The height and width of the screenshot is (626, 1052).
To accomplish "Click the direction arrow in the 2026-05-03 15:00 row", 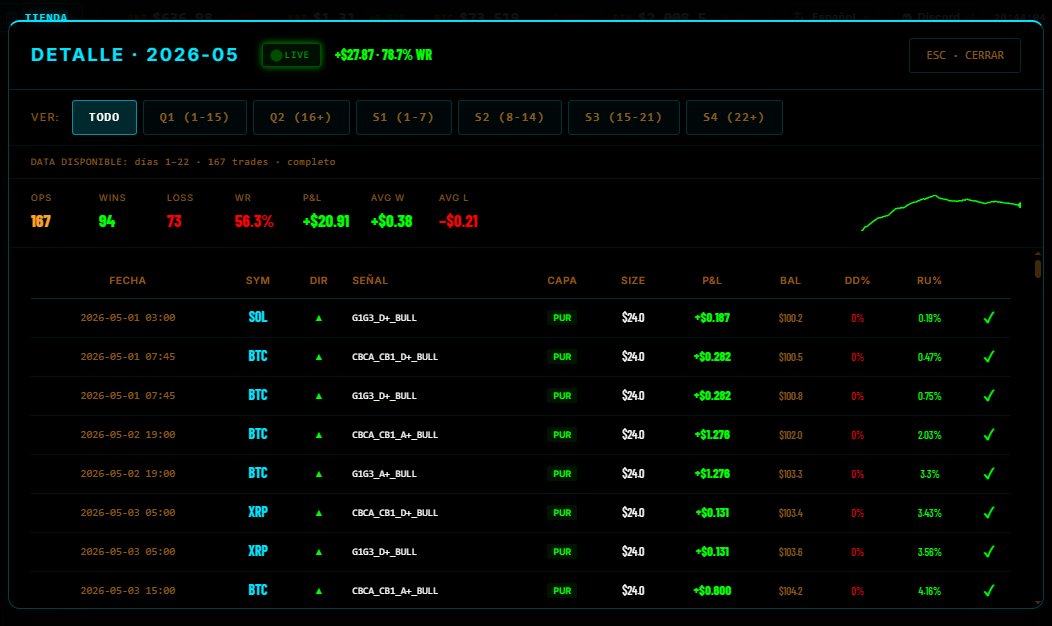I will click(319, 591).
